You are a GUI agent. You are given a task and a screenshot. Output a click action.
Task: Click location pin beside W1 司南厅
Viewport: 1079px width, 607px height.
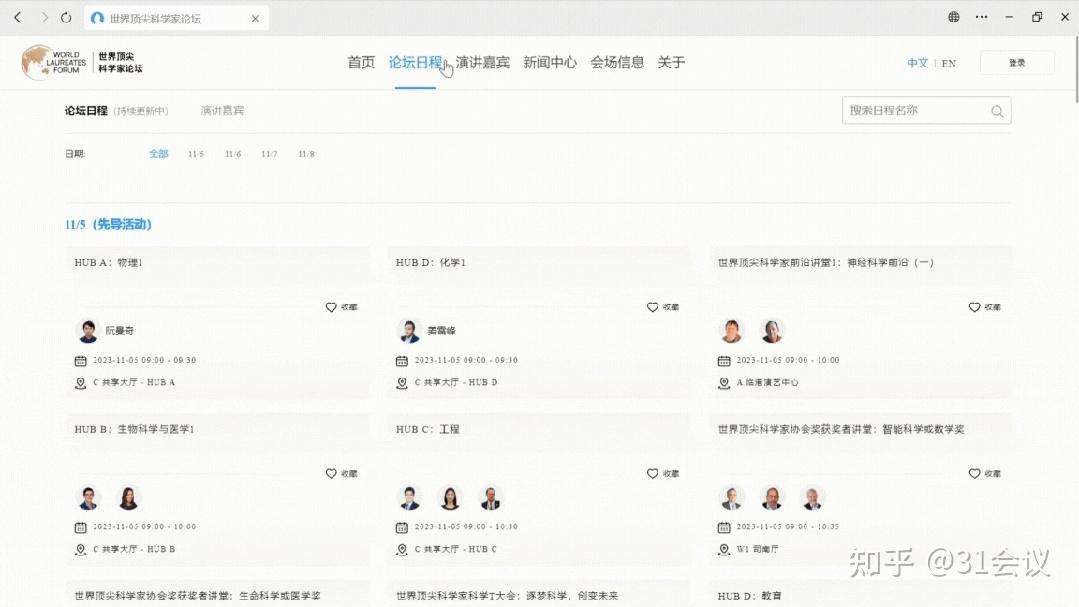(x=724, y=550)
